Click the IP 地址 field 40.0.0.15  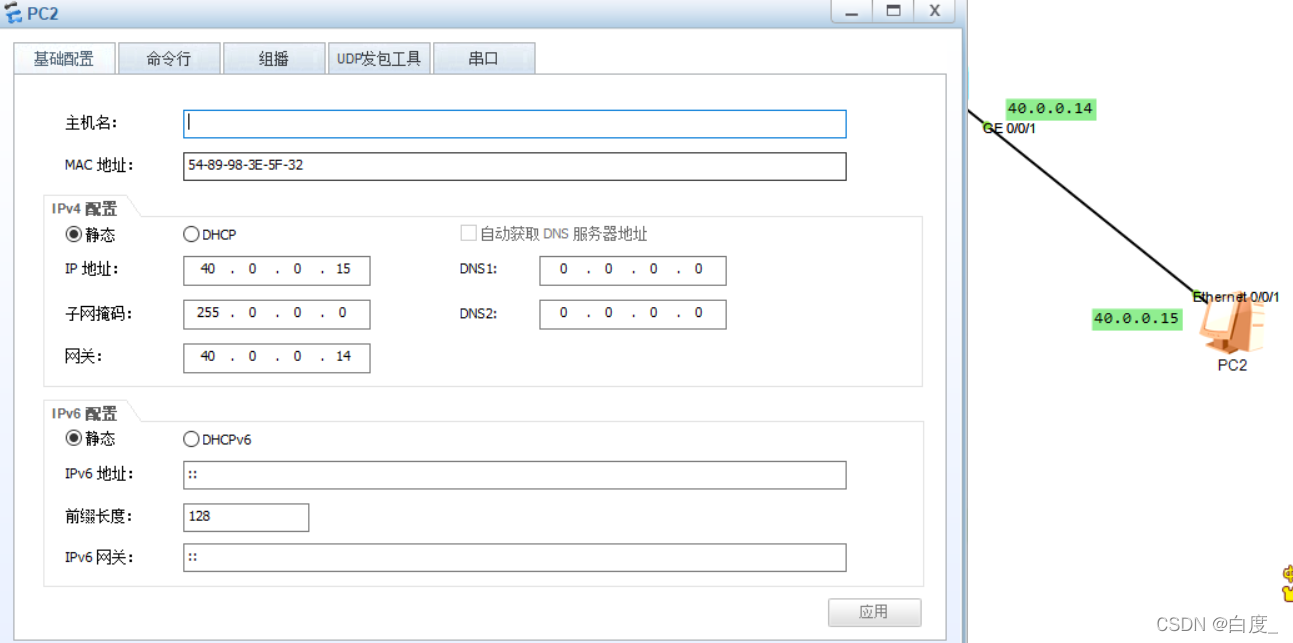point(277,270)
